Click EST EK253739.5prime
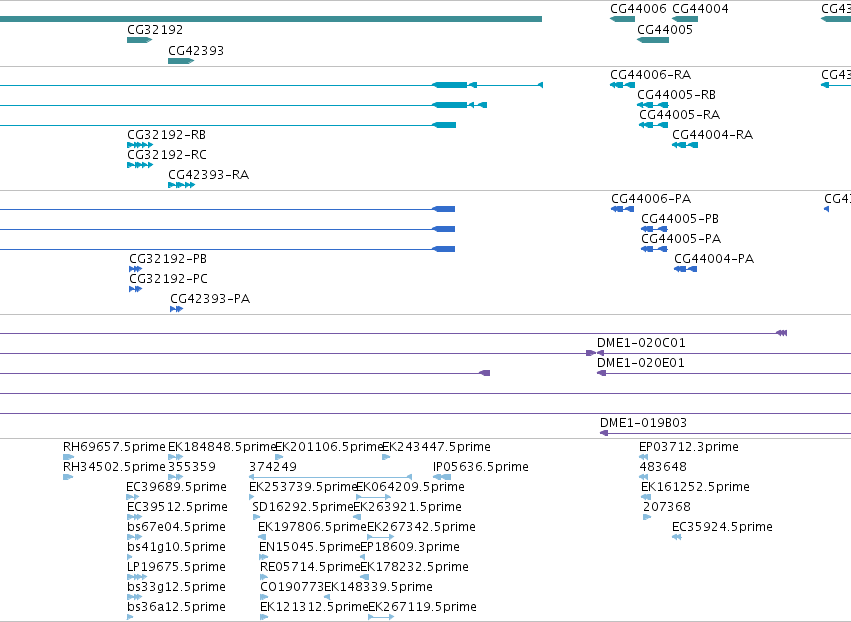Image resolution: width=851 pixels, height=622 pixels. click(x=302, y=487)
